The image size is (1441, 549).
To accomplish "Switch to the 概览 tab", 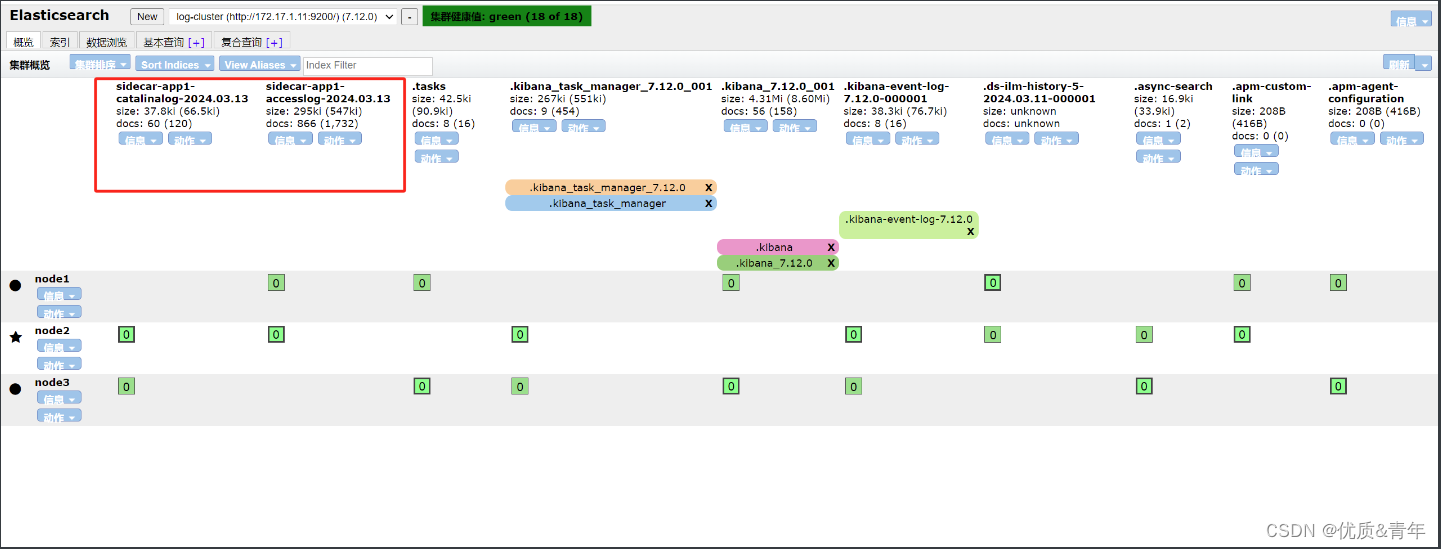I will pyautogui.click(x=23, y=42).
